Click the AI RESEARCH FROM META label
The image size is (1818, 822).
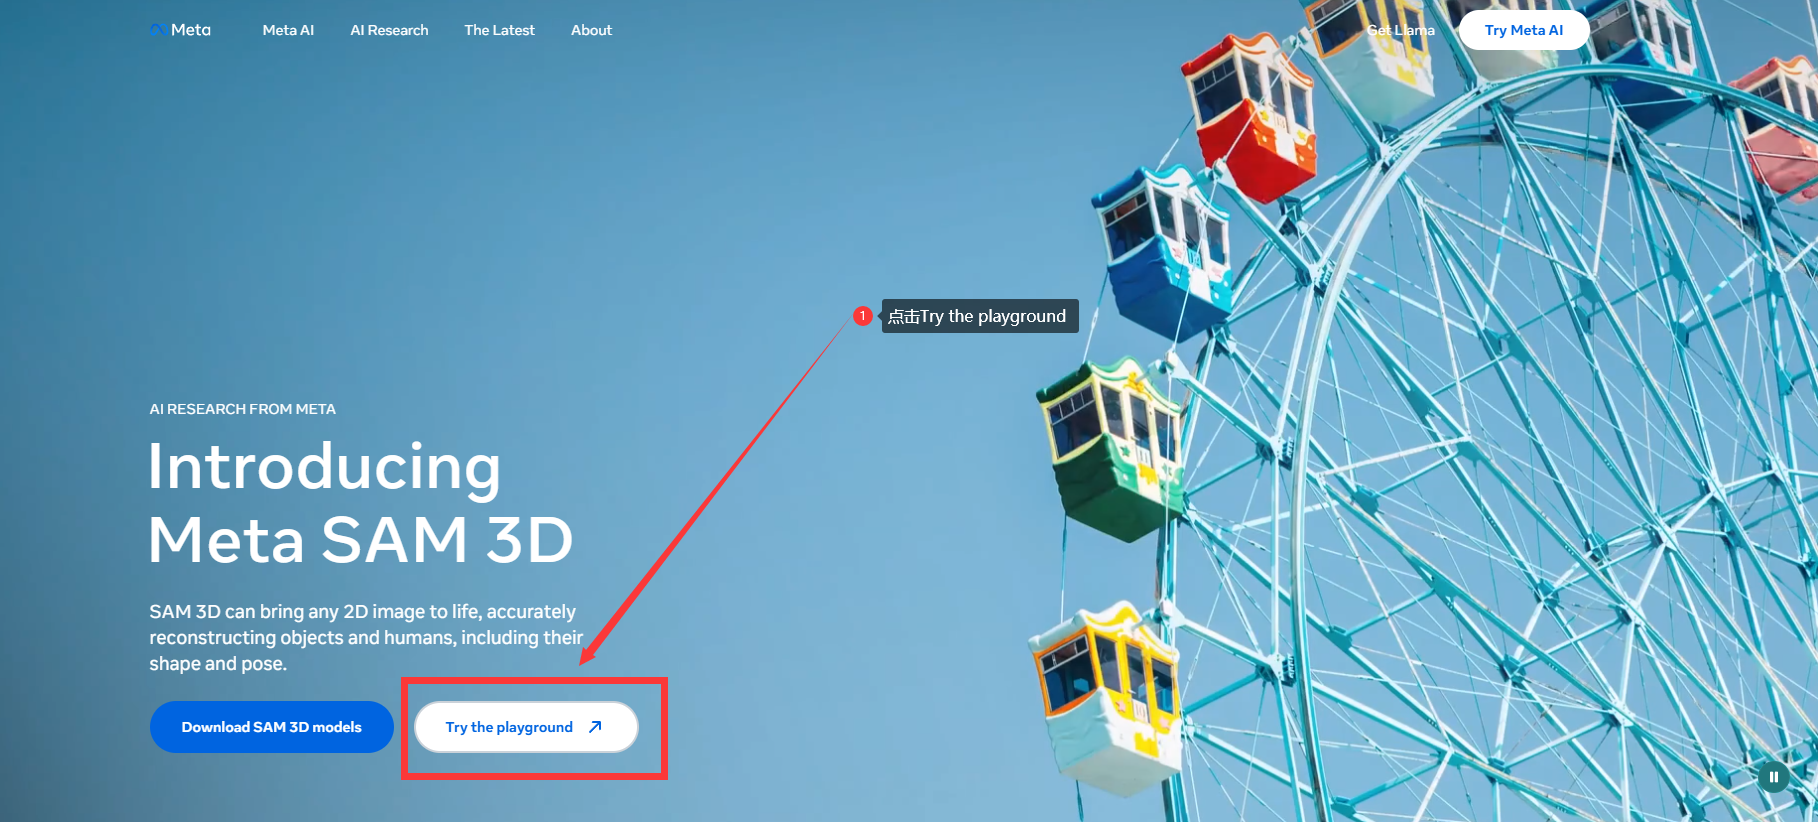tap(242, 409)
